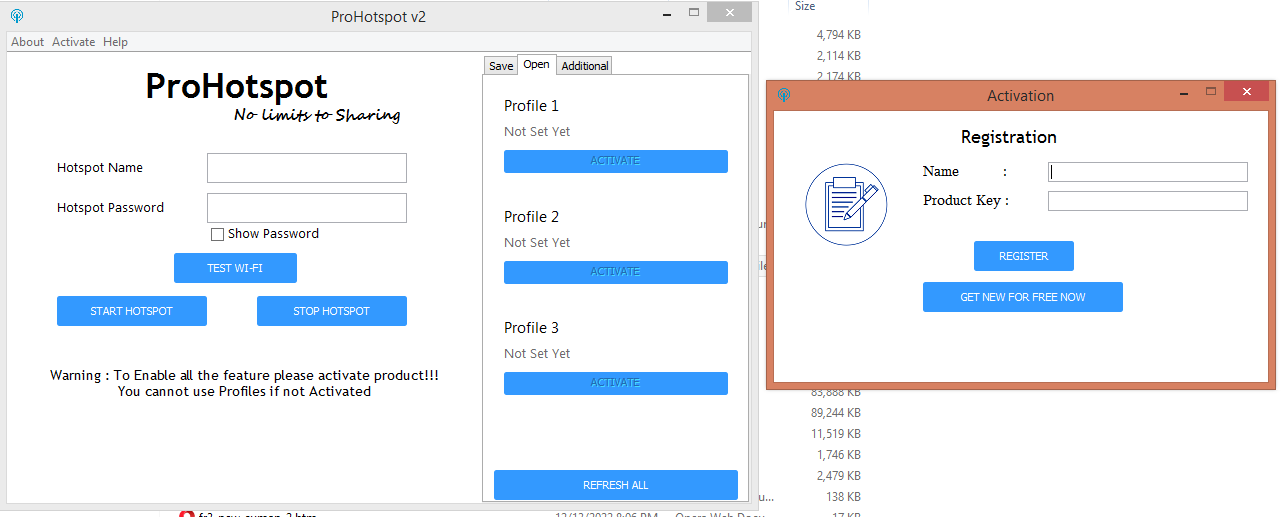Click the TEST WI-FI button
Viewport: 1281px width, 517px height.
pyautogui.click(x=235, y=268)
